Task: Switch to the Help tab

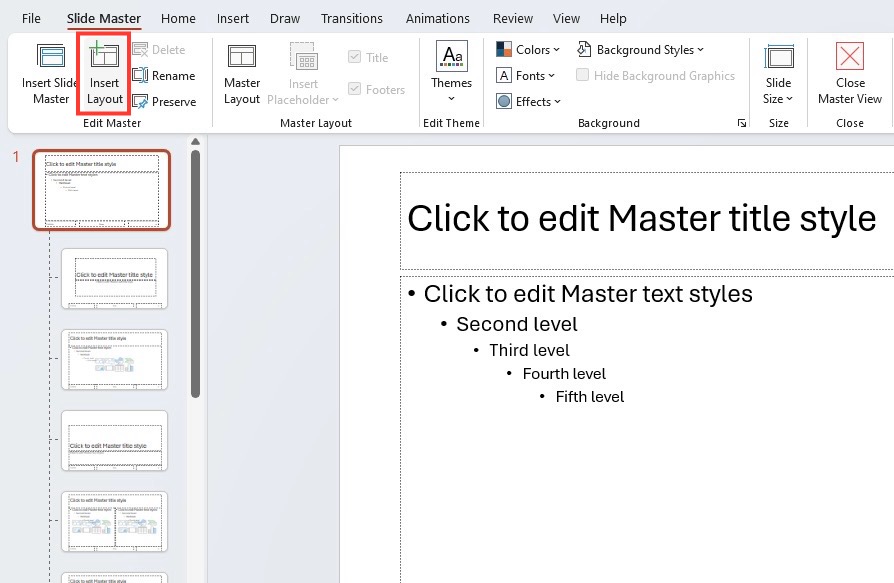Action: [x=613, y=19]
